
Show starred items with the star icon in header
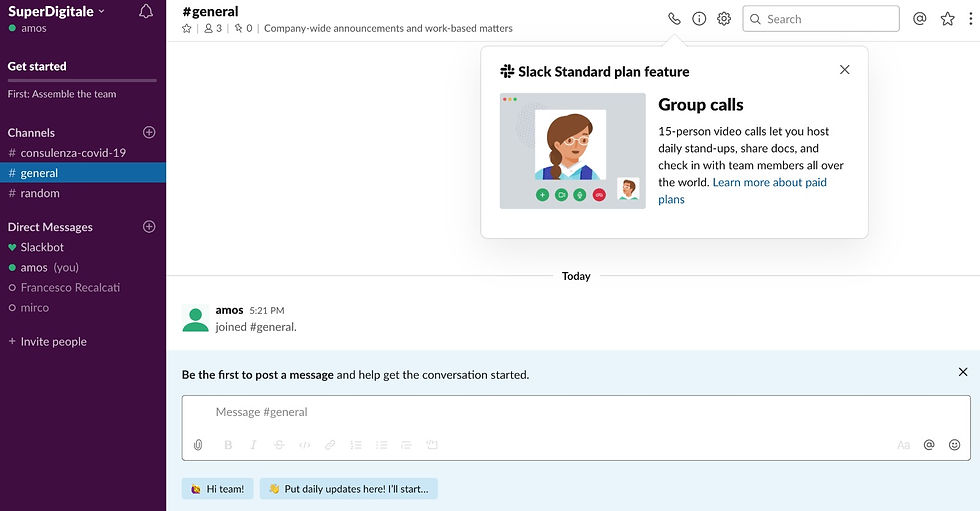tap(948, 19)
